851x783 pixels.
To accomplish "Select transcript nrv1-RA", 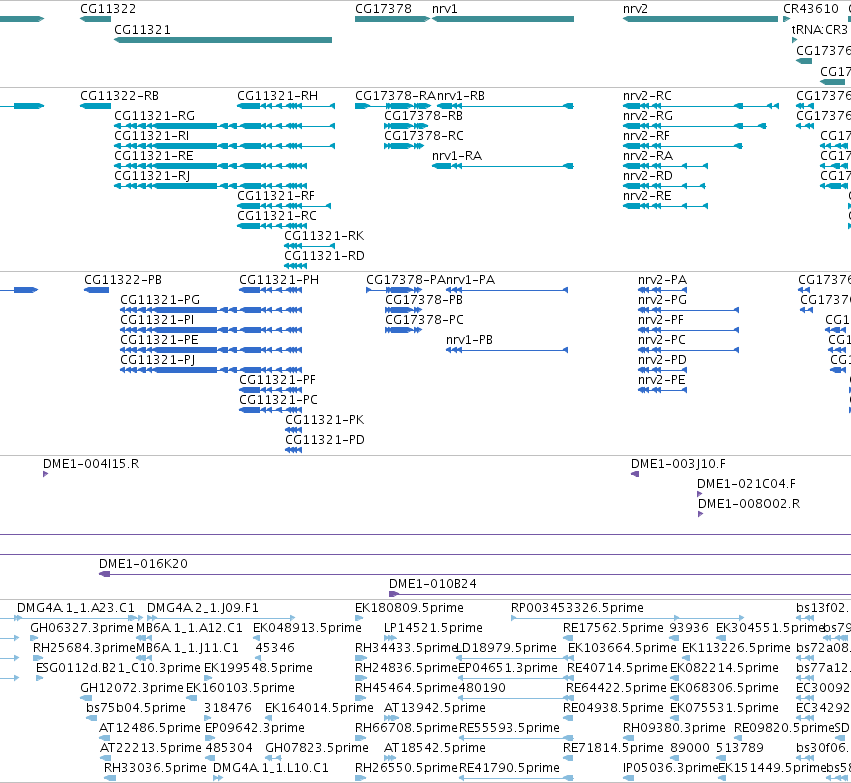I will tap(503, 166).
